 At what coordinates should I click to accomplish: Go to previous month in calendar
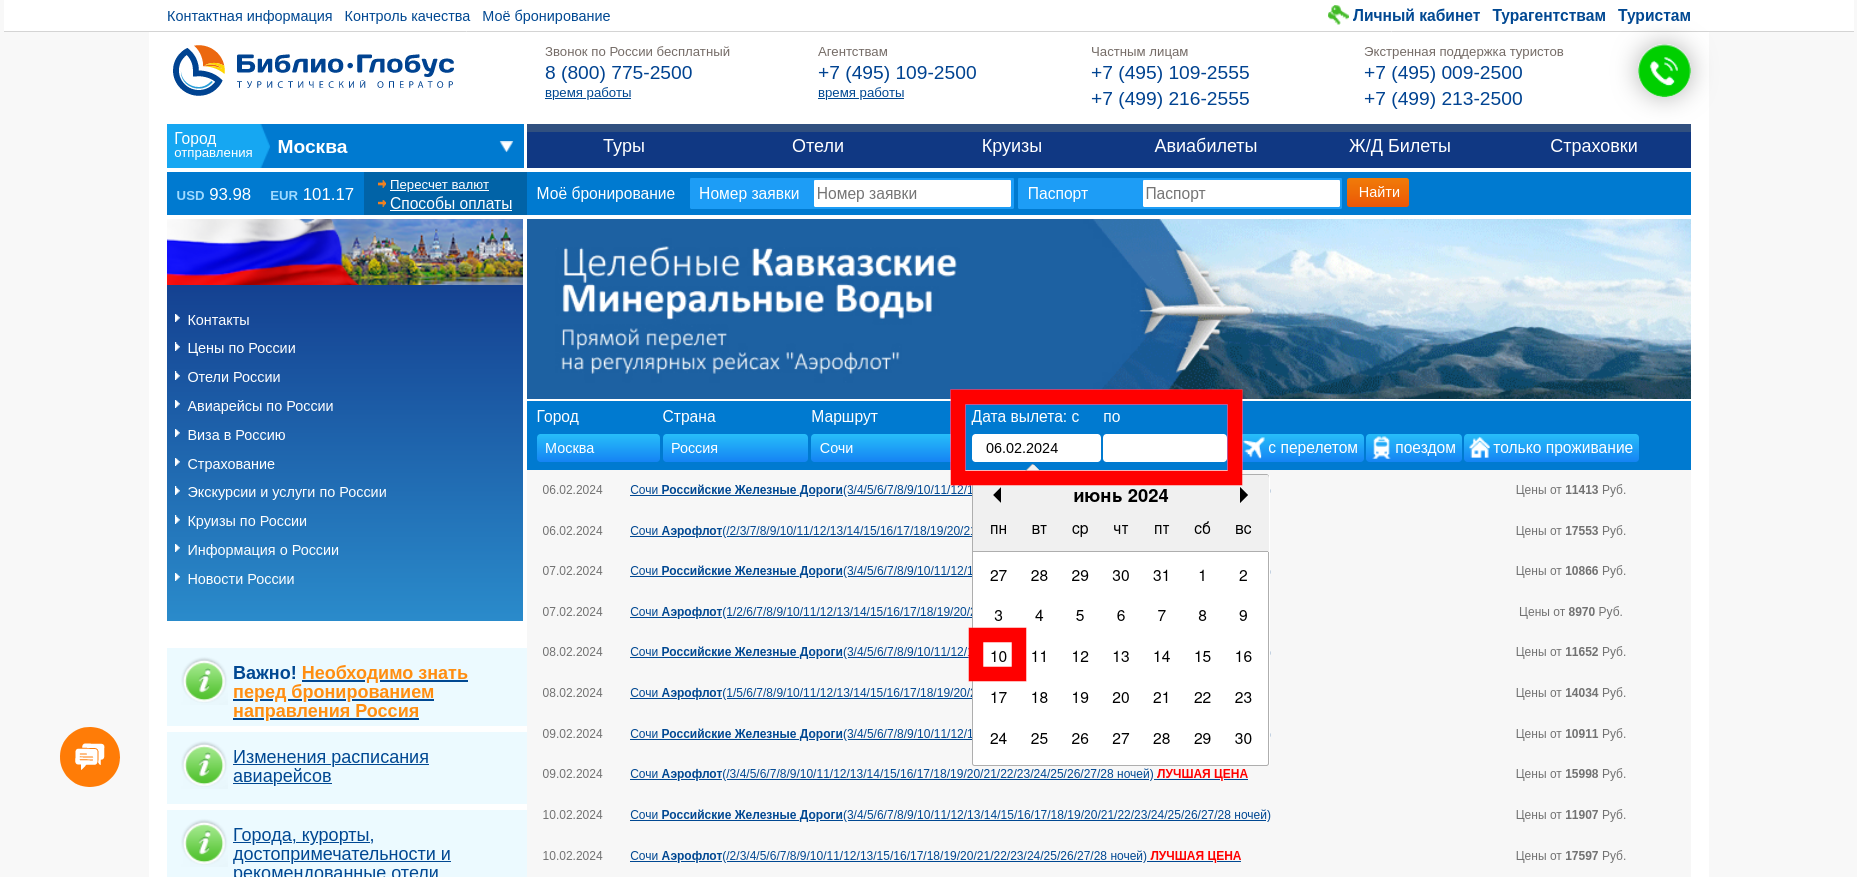pos(997,495)
